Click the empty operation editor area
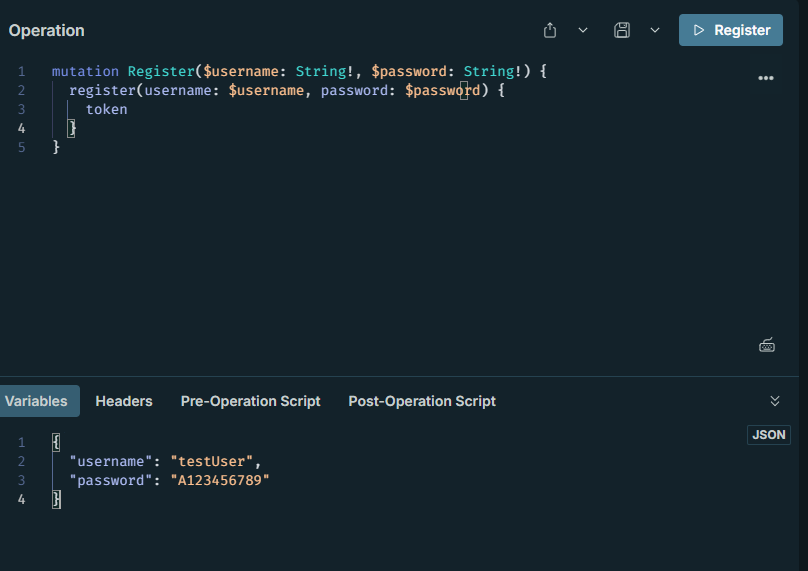 point(392,247)
